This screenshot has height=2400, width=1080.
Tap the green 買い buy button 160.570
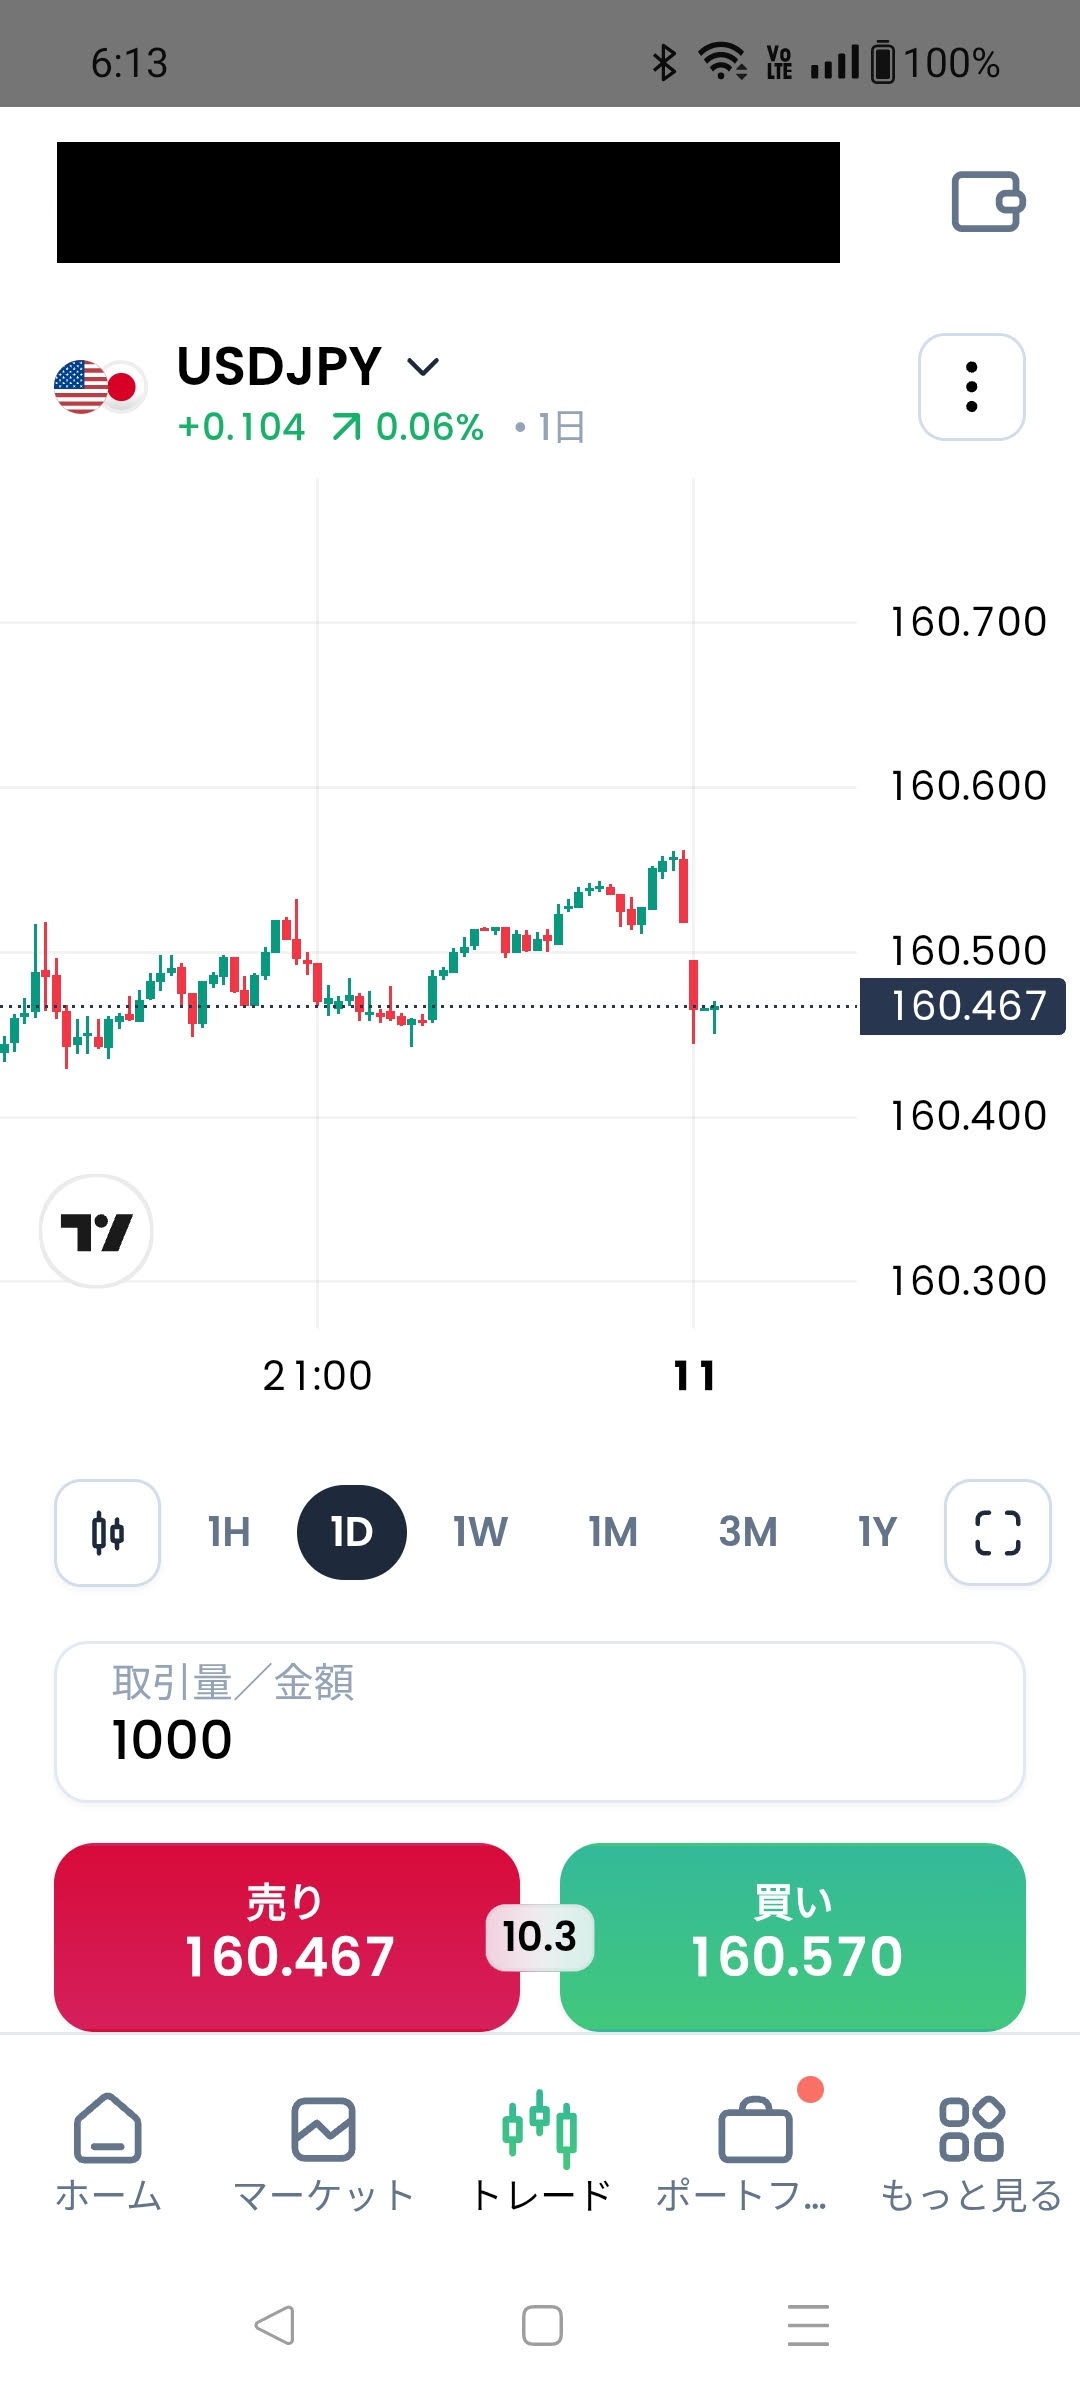click(793, 1937)
